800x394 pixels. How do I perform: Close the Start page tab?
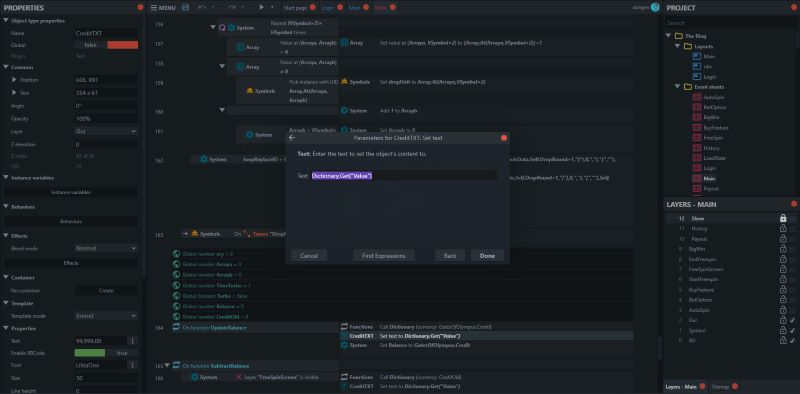point(313,8)
